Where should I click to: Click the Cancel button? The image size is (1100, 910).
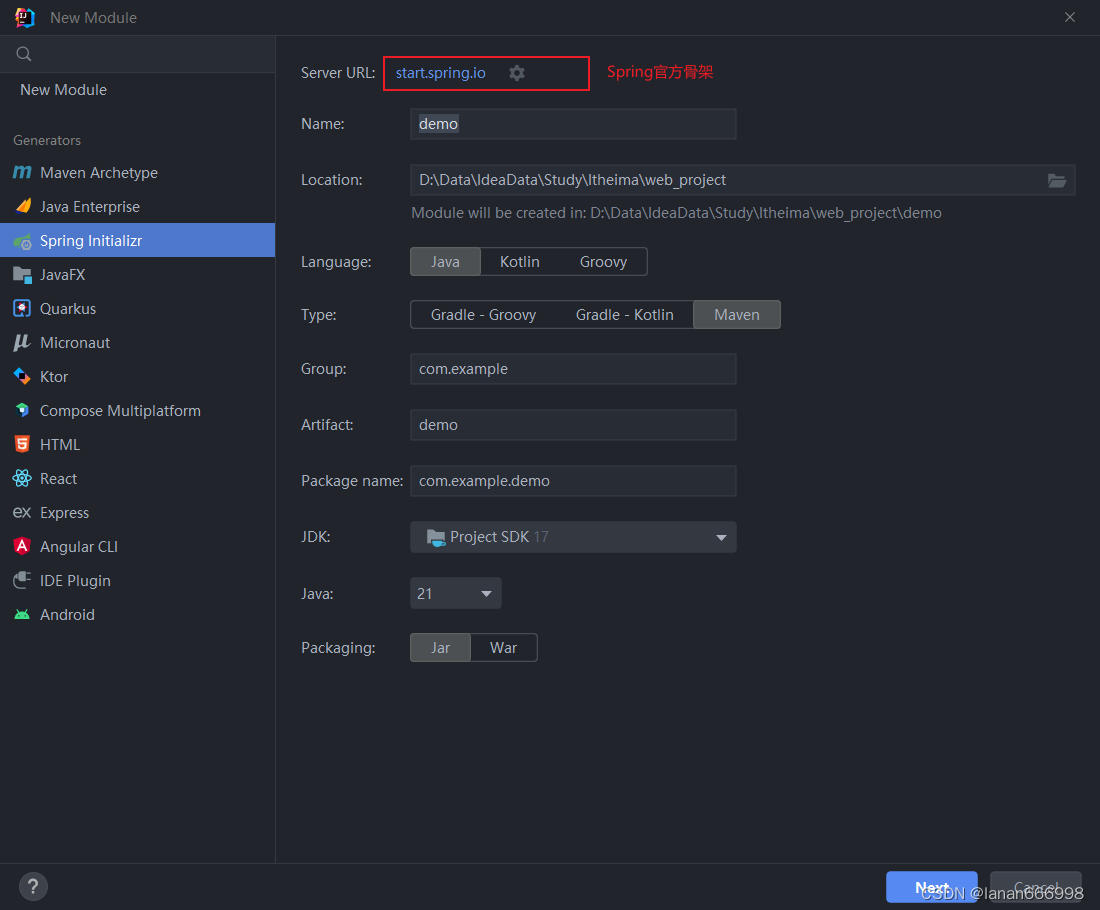tap(1035, 887)
